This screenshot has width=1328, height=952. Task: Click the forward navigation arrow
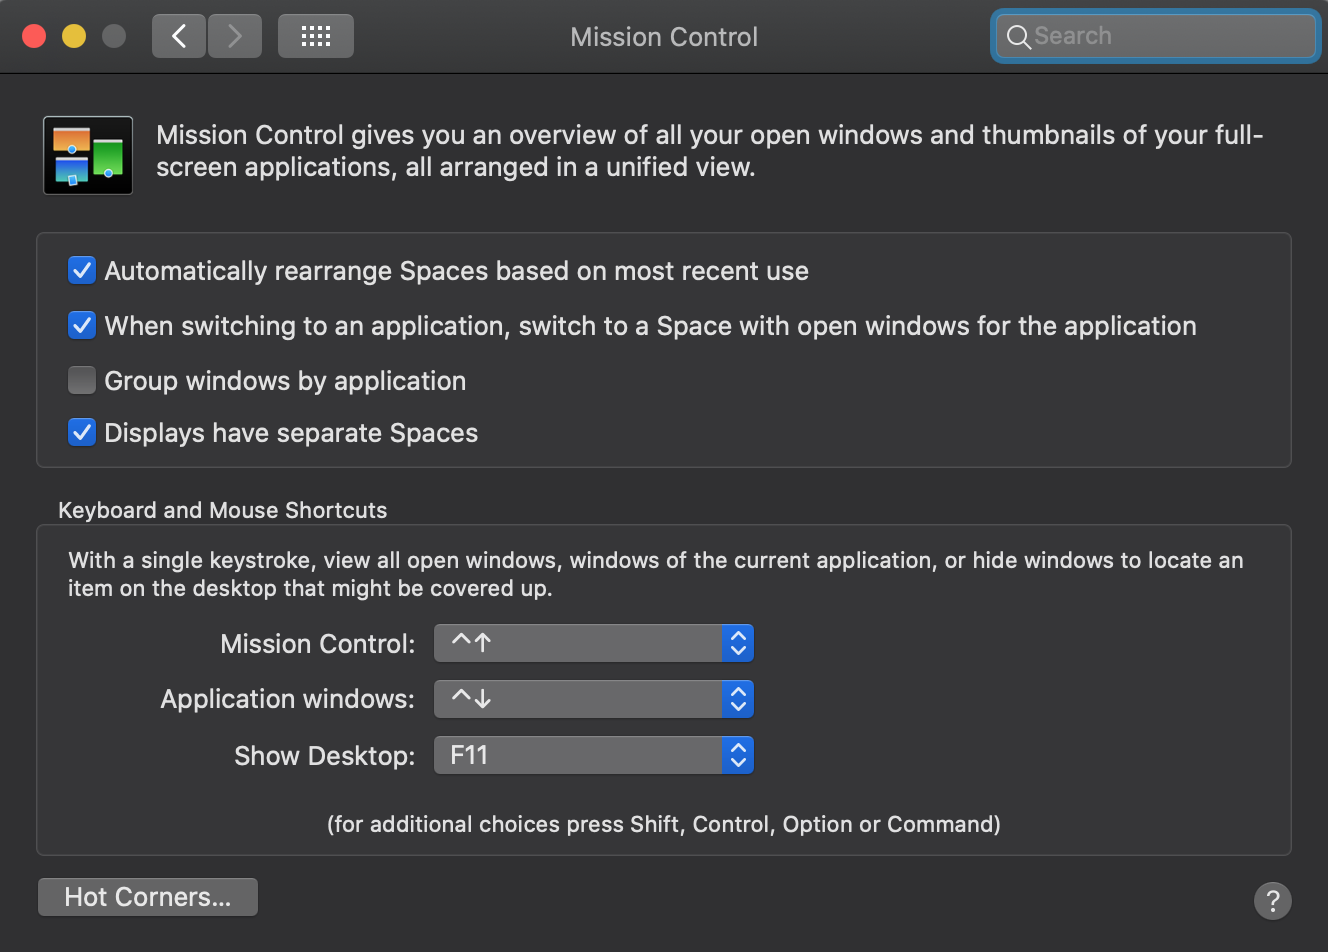tap(235, 37)
